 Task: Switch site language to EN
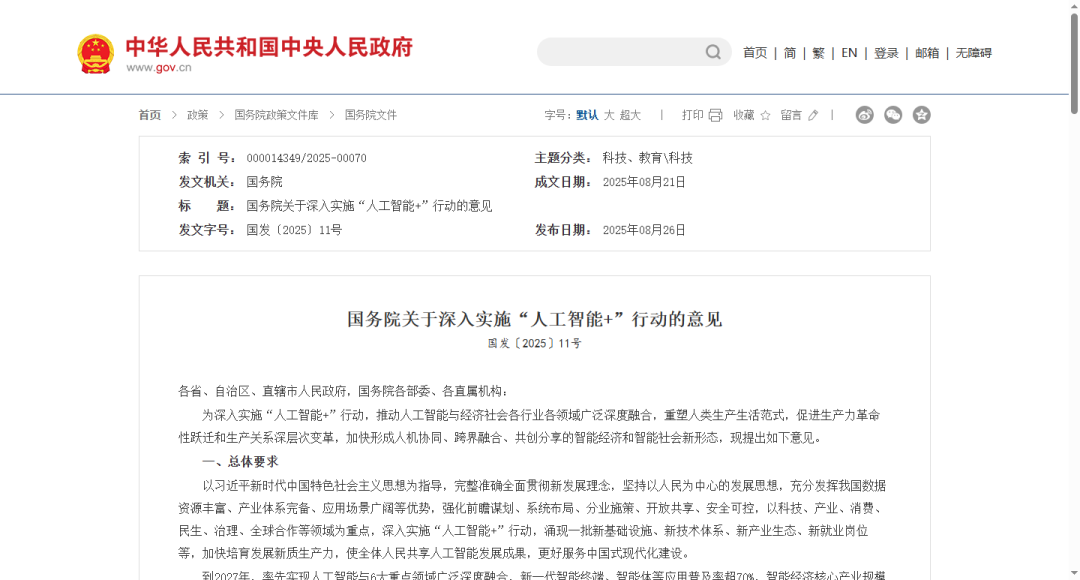(849, 52)
